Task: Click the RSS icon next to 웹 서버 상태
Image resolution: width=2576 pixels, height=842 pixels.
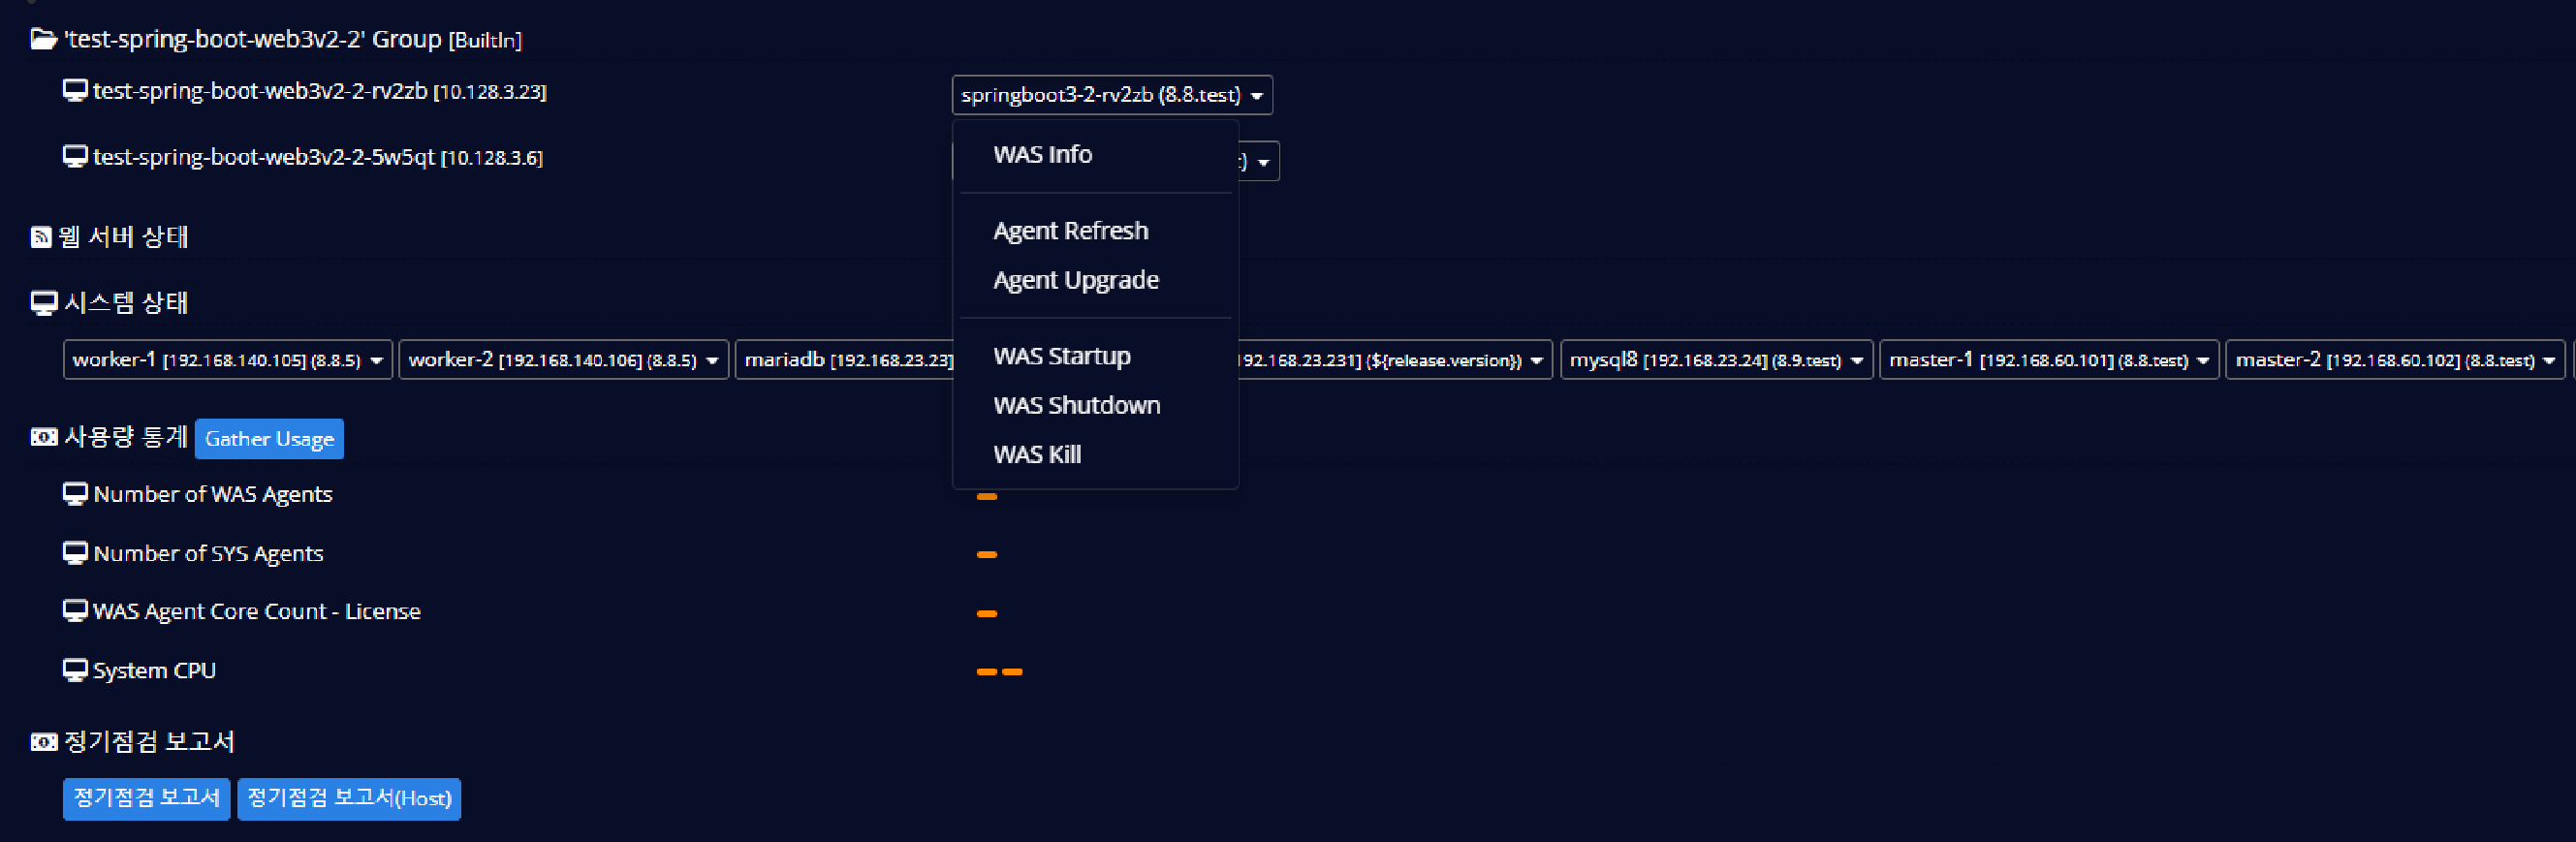Action: pyautogui.click(x=41, y=237)
